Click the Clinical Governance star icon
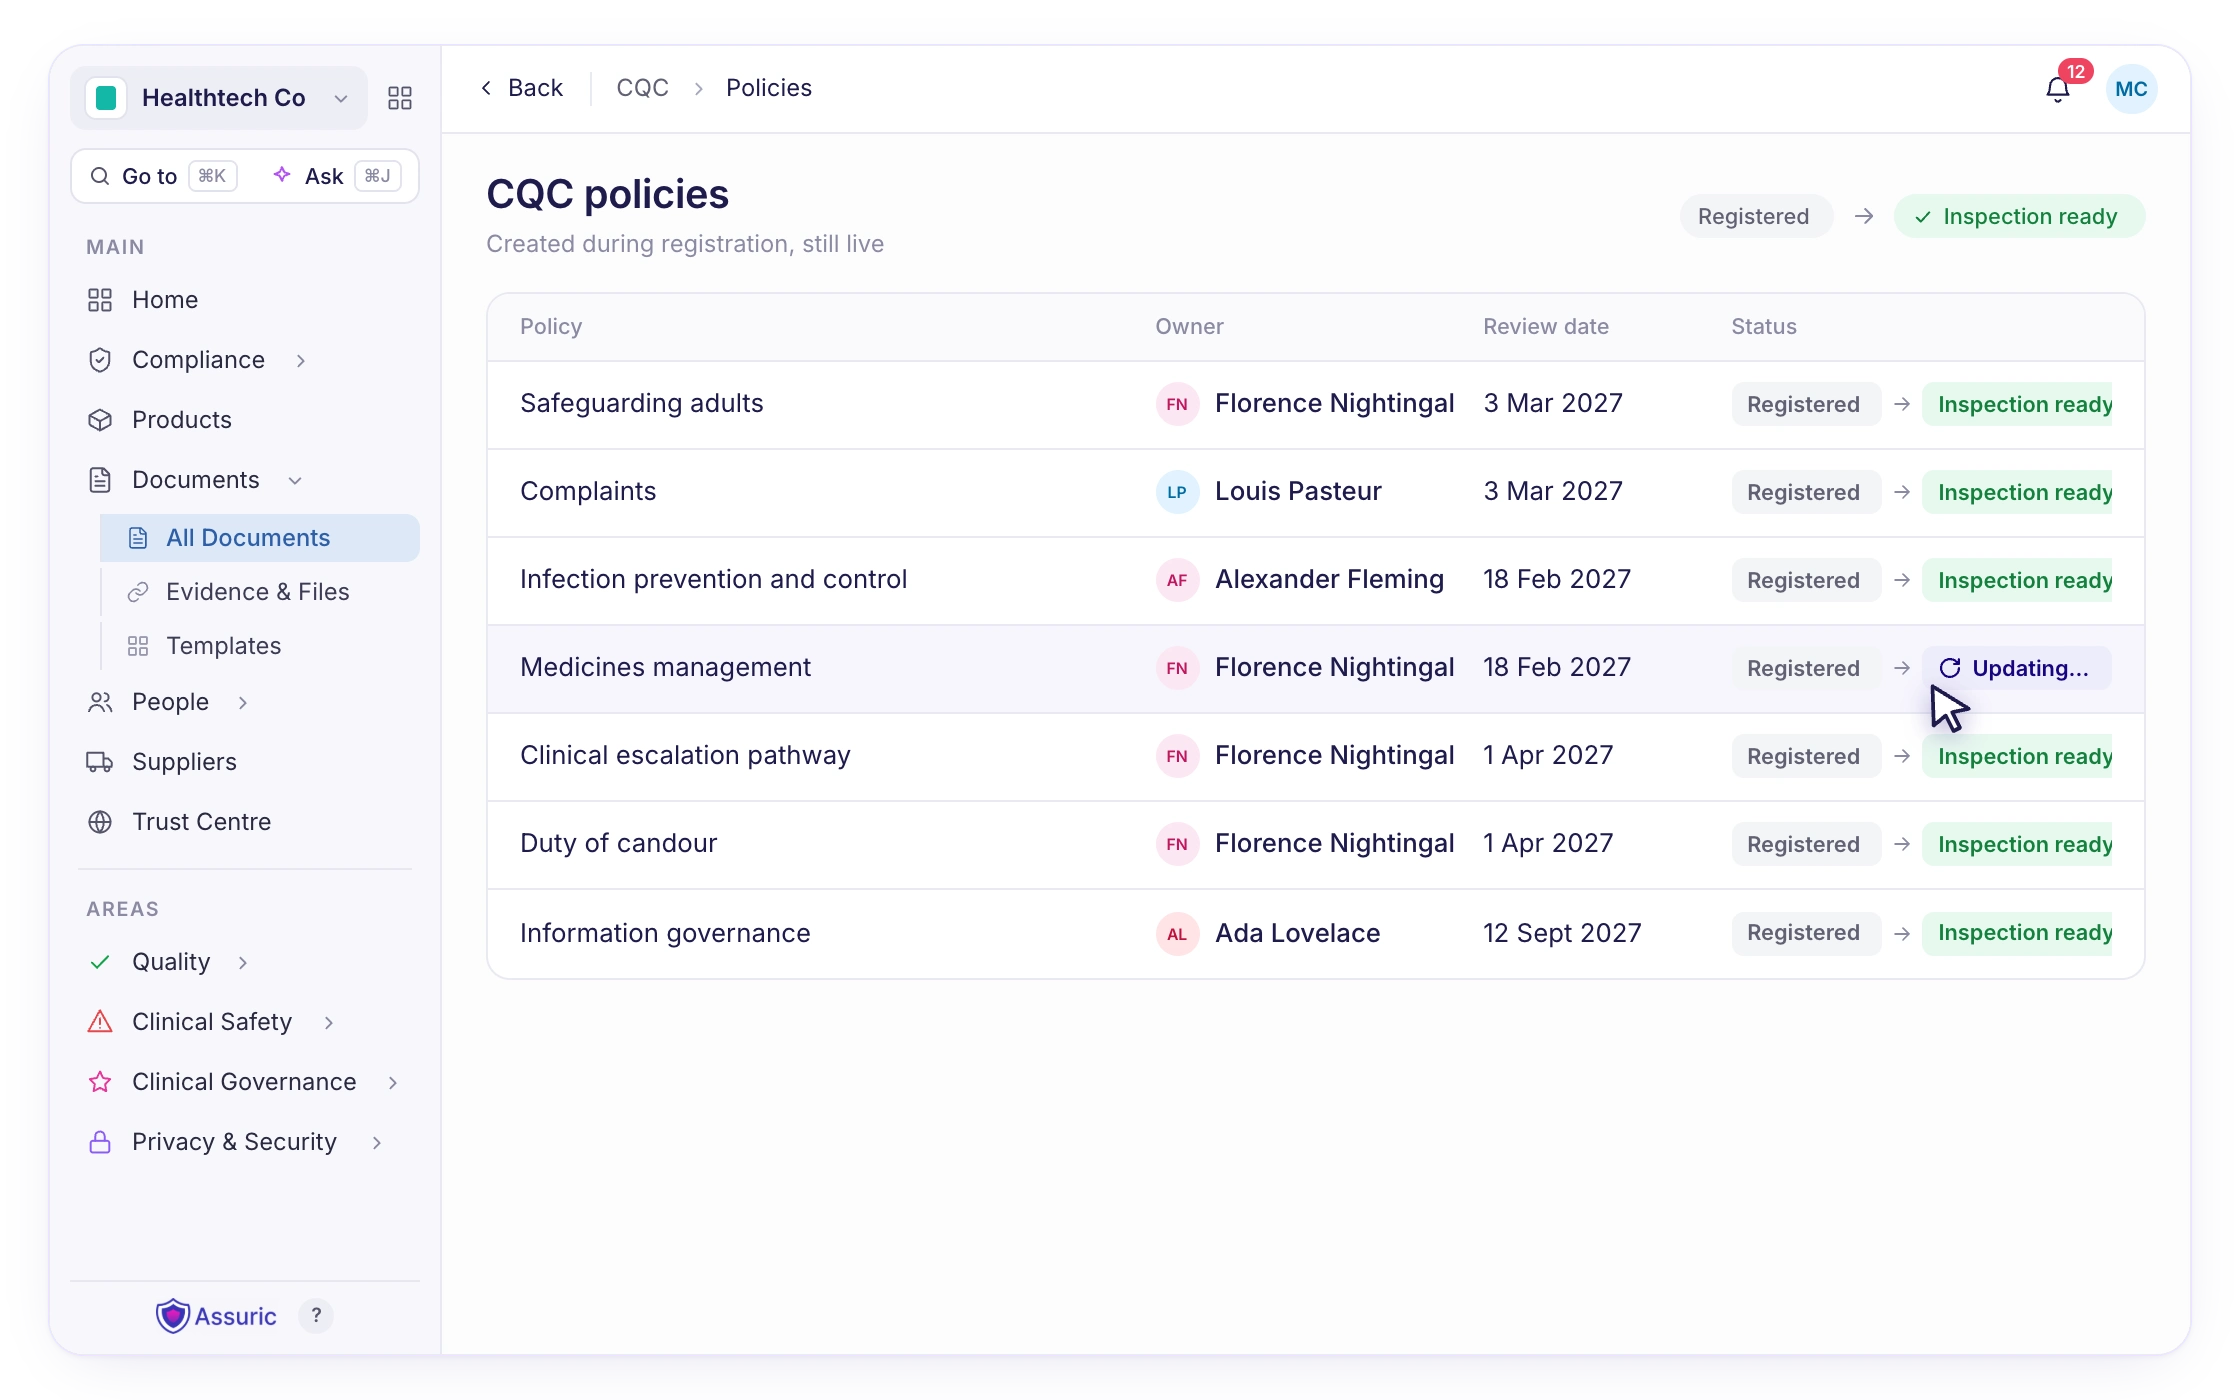Screen dimensions: 2240x1400 coord(100,1082)
